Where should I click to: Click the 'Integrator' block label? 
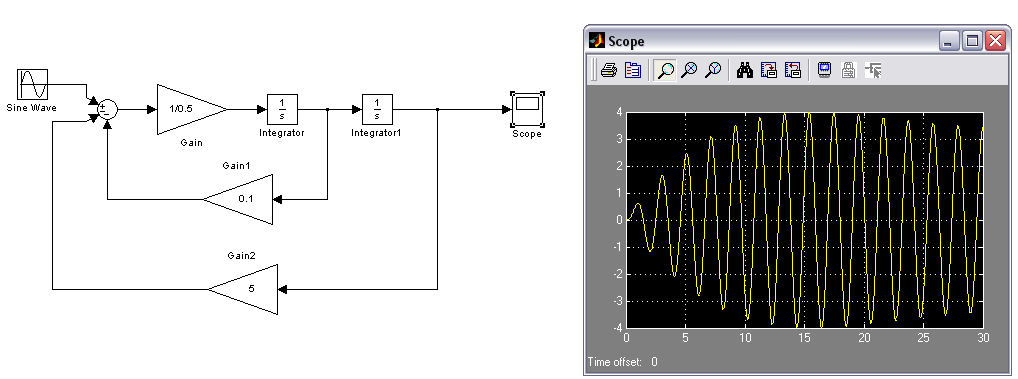[282, 133]
